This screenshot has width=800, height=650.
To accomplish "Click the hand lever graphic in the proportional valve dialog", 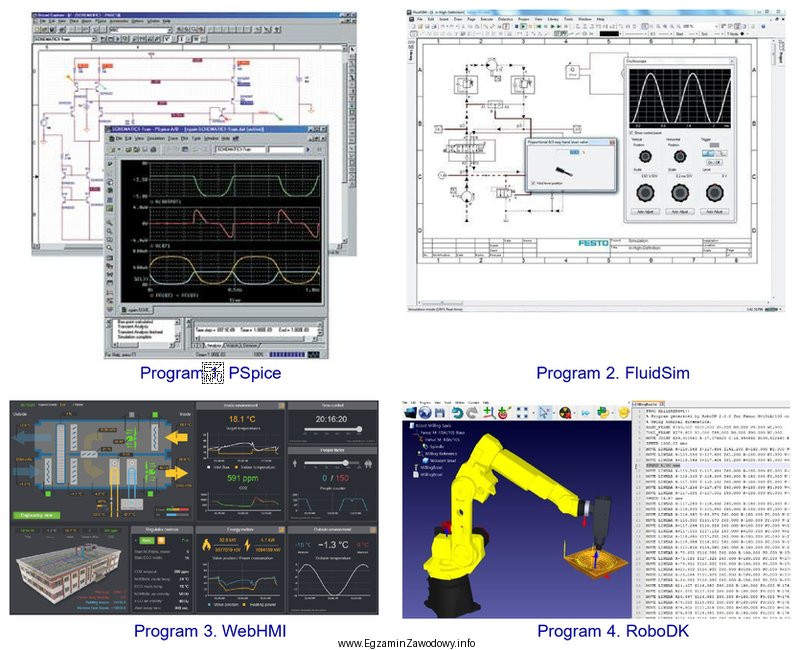I will tap(564, 172).
